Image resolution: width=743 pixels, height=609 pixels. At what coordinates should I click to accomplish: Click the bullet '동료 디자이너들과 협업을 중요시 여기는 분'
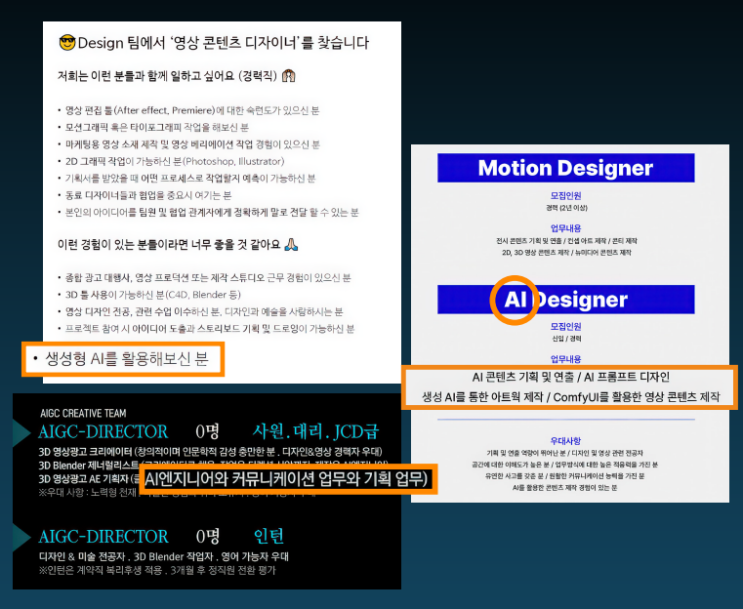pyautogui.click(x=148, y=195)
